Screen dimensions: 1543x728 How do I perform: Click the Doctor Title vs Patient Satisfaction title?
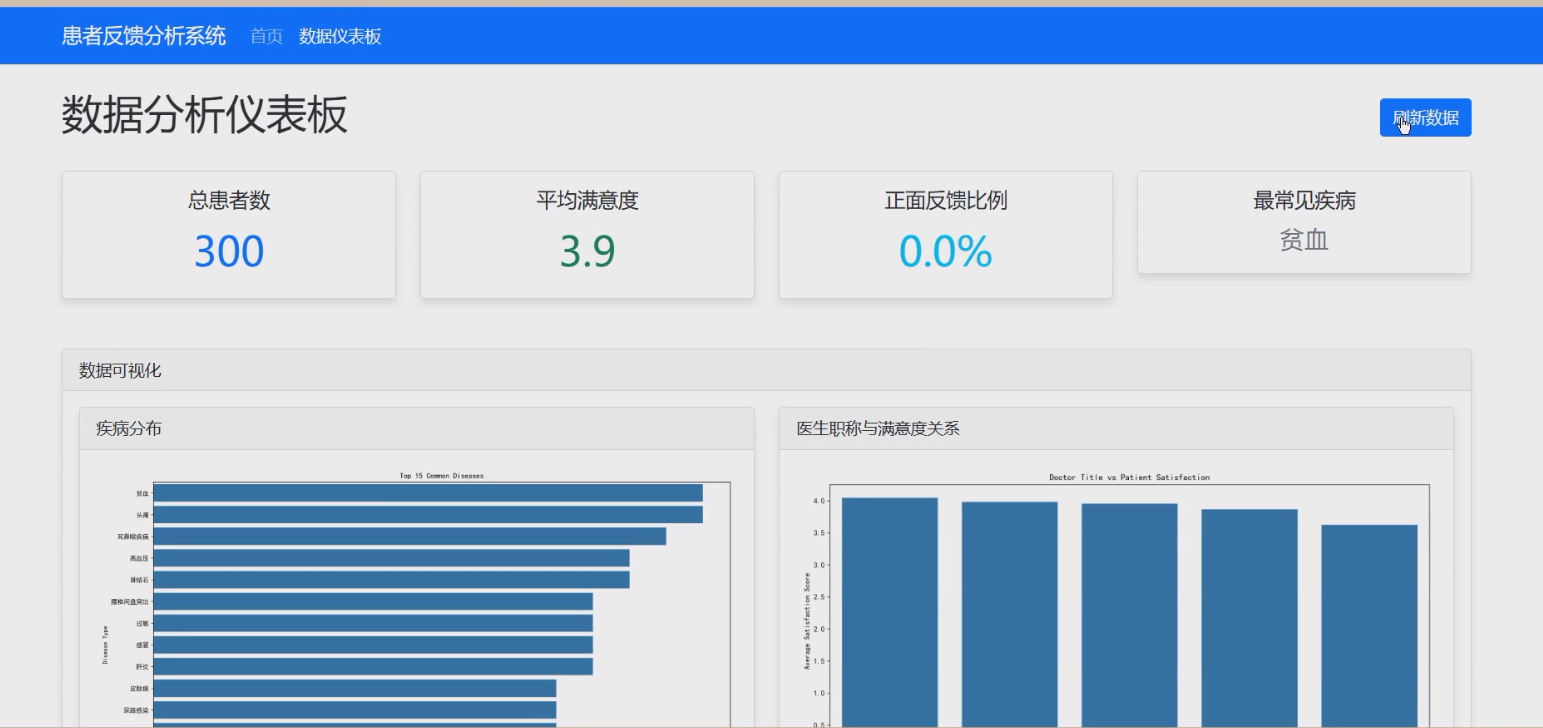1129,477
